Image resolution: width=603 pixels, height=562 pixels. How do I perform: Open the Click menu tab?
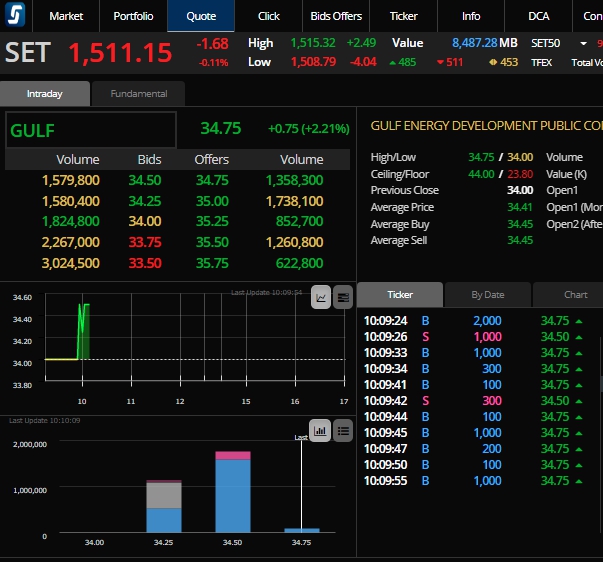[x=268, y=16]
